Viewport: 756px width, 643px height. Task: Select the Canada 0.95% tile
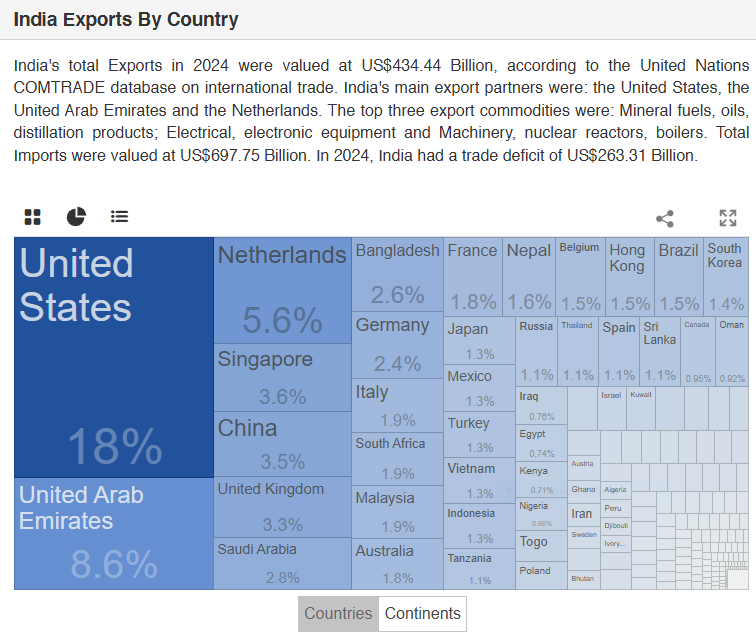(698, 351)
